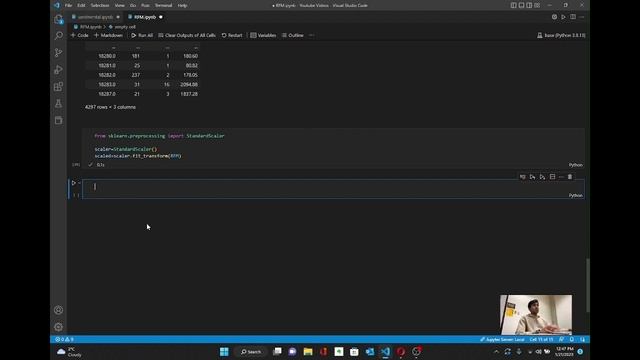Screen dimensions: 640x360
Task: Switch to the sentimental.ipynb tab
Action: pos(95,17)
